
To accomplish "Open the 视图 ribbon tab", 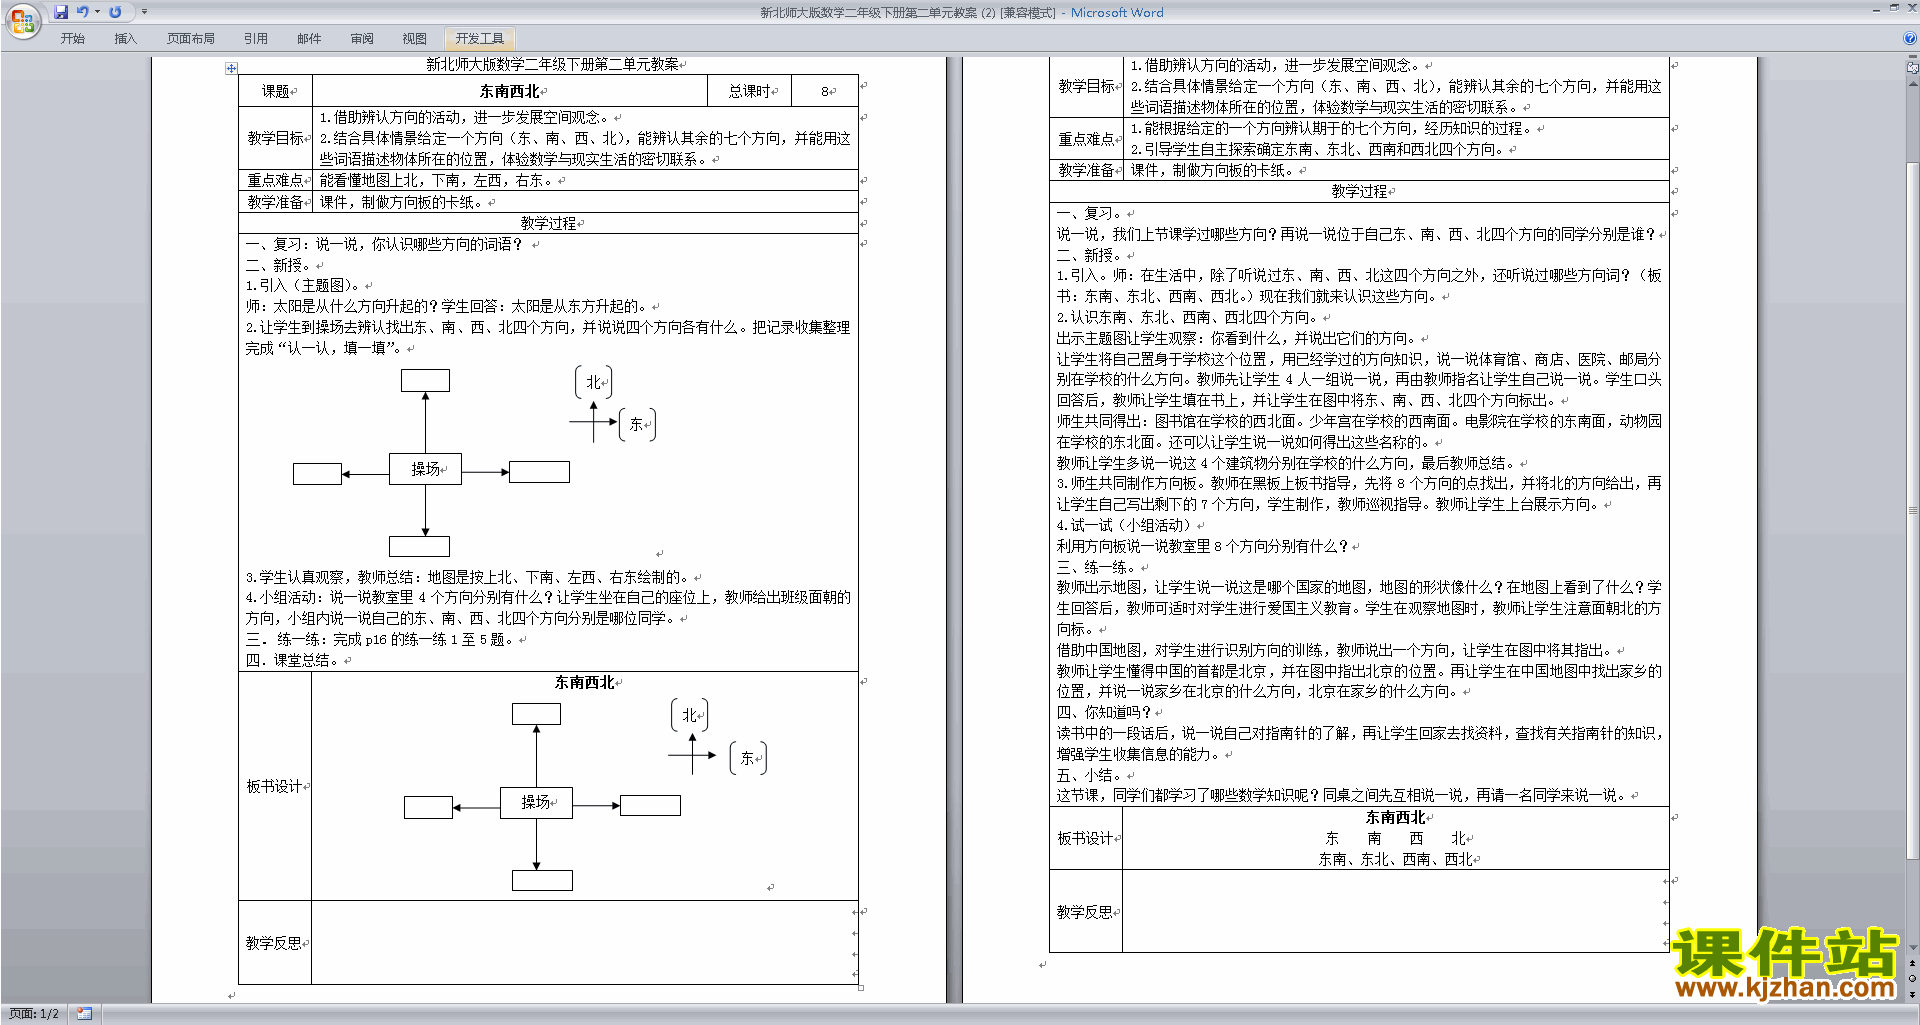I will [415, 38].
